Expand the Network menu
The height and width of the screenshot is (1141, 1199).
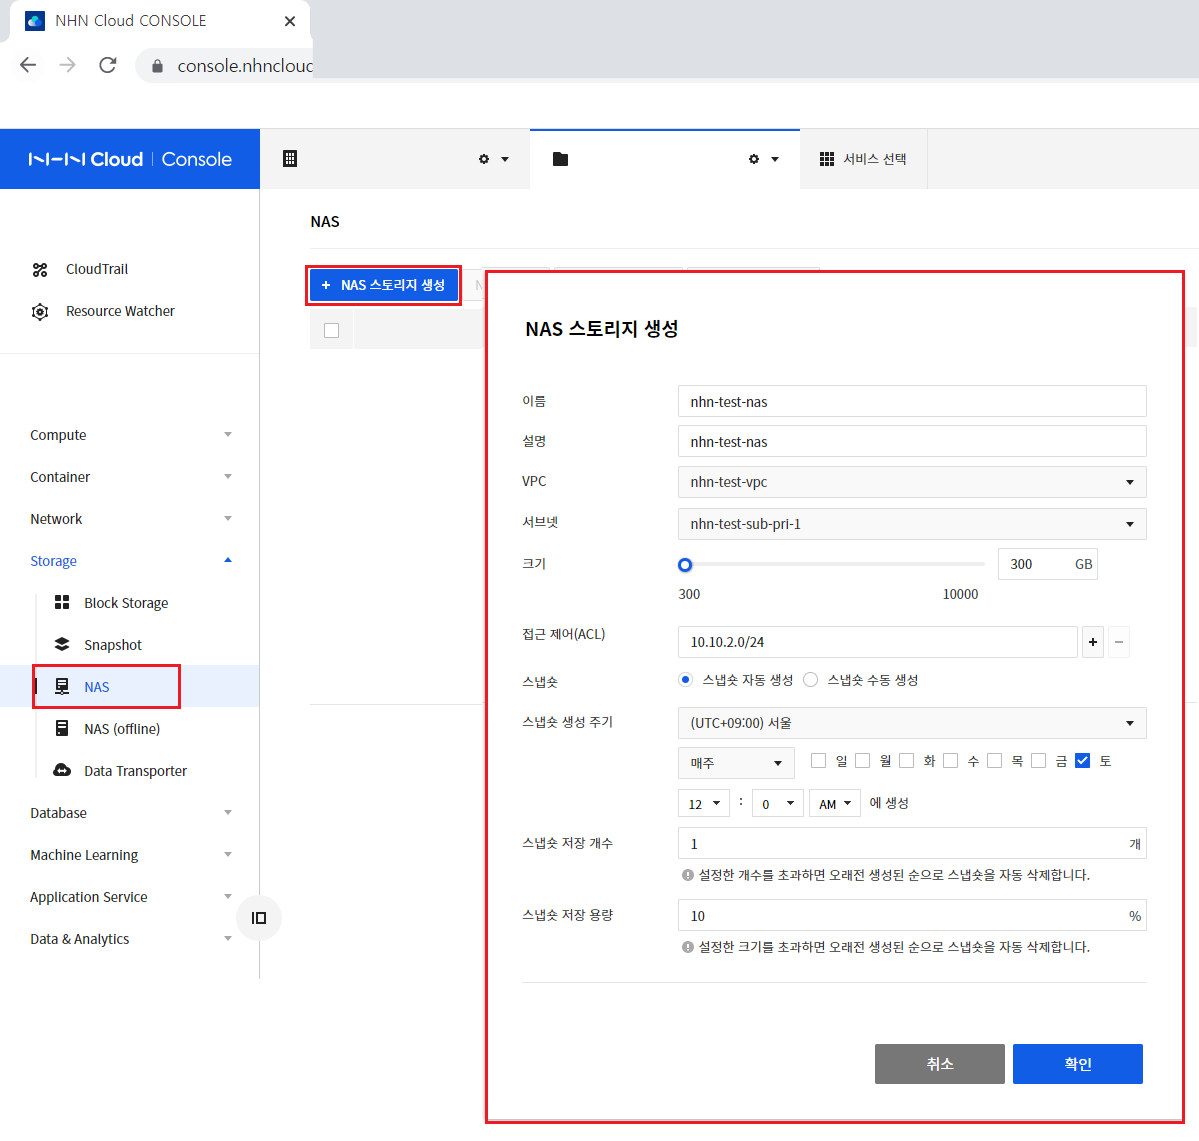pyautogui.click(x=130, y=518)
